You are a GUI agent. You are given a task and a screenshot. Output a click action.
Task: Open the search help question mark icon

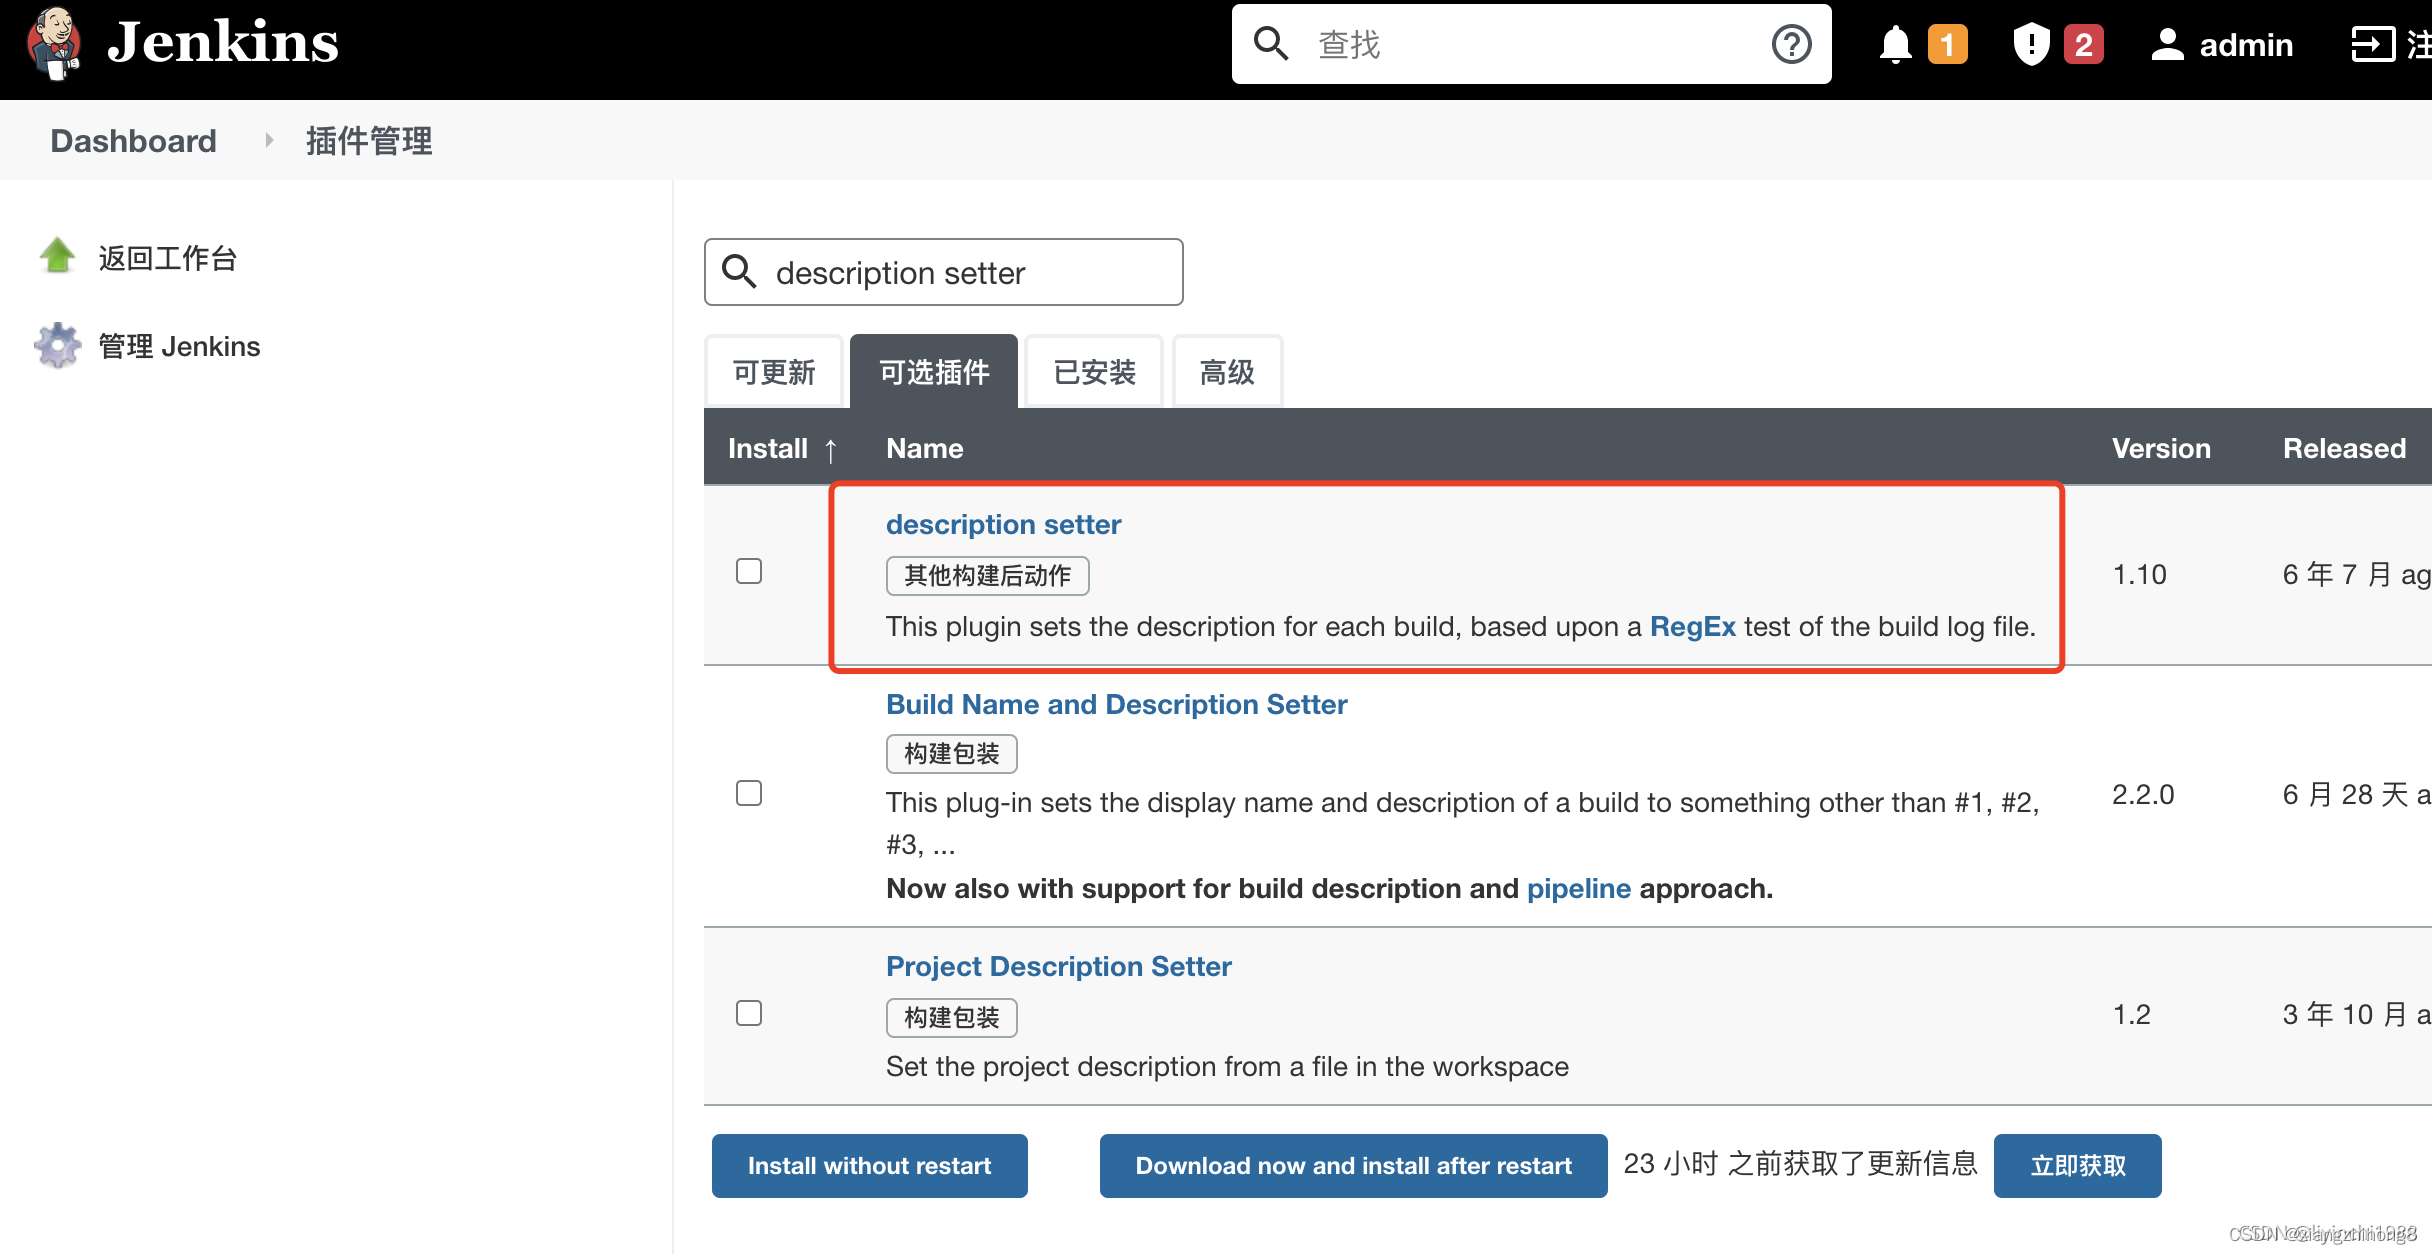(1791, 44)
